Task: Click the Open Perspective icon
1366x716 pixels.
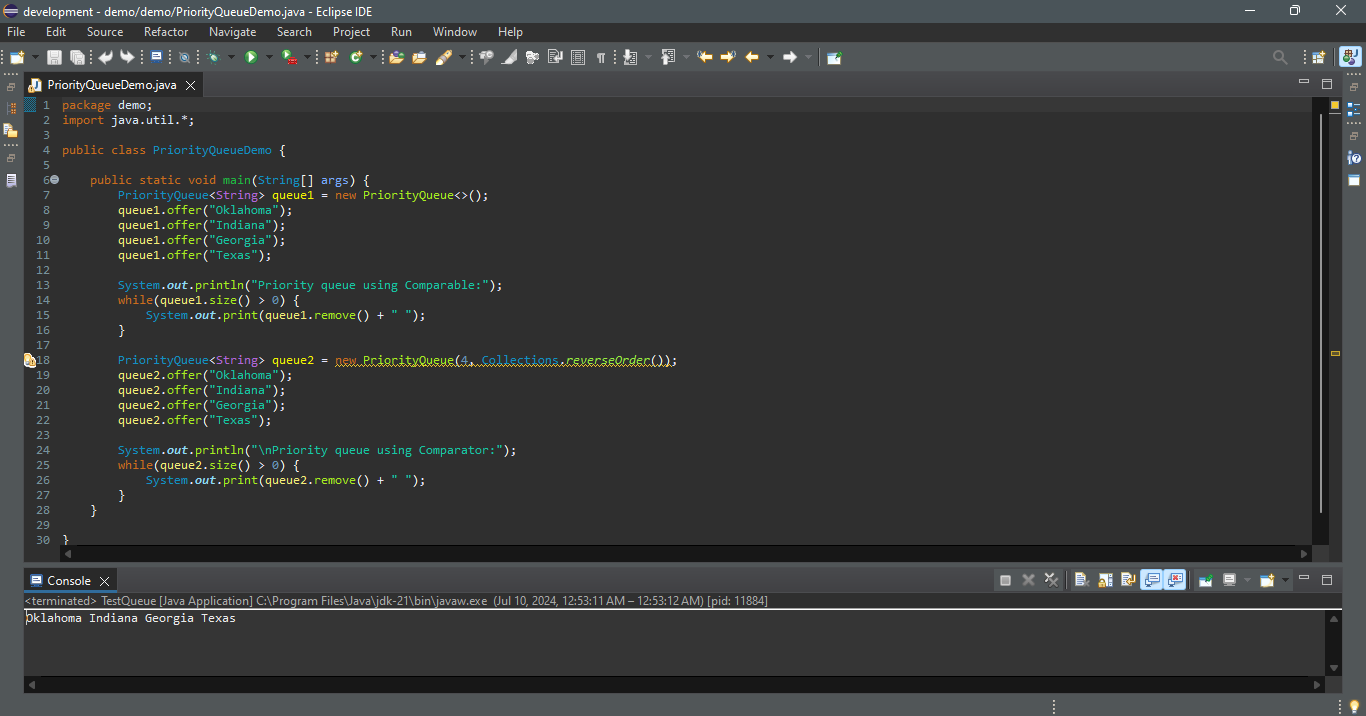Action: pyautogui.click(x=1319, y=58)
